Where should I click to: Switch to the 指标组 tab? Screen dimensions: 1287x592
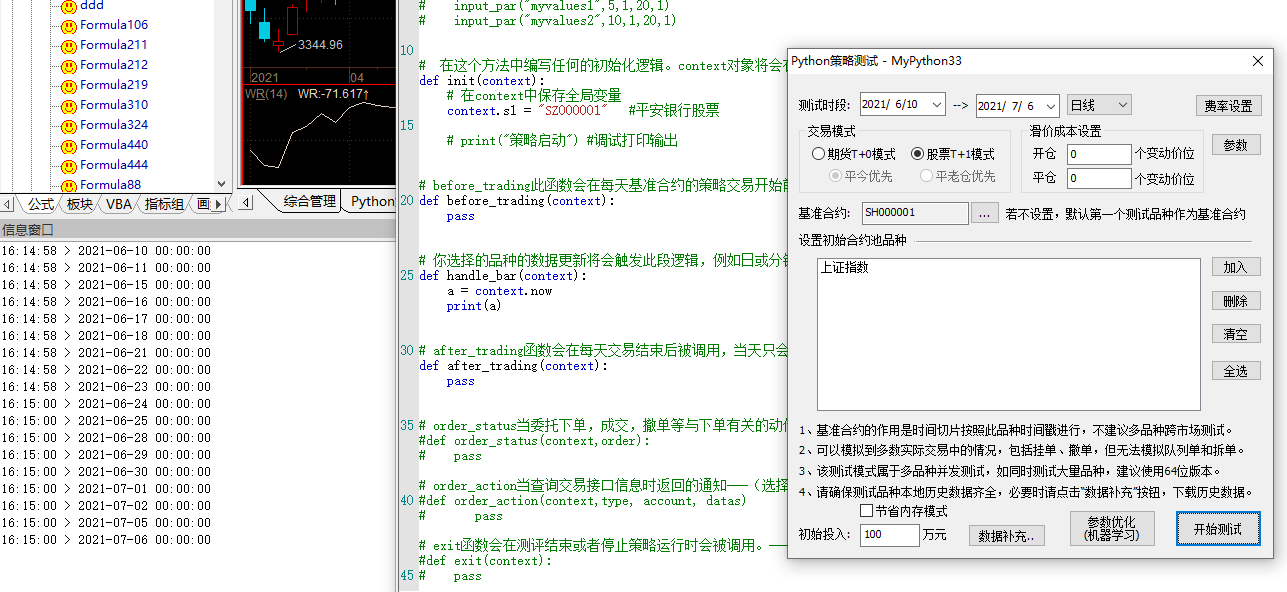click(164, 204)
